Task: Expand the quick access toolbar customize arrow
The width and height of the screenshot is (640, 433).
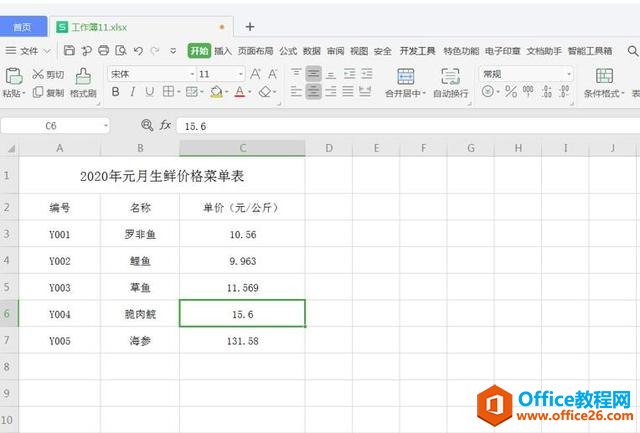Action: tap(173, 51)
